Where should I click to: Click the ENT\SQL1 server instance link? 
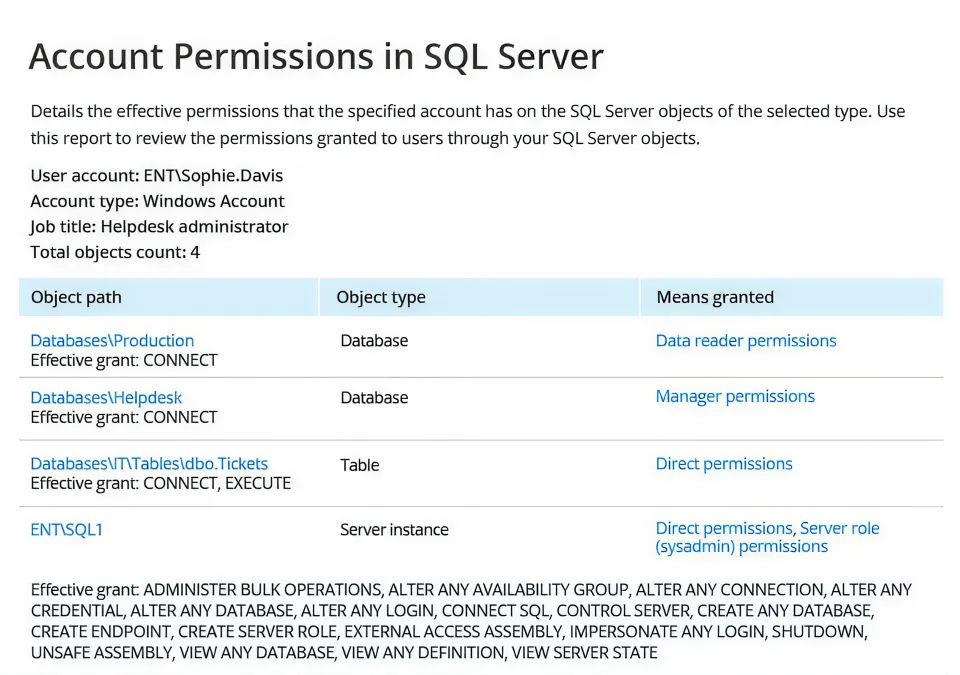pos(66,530)
